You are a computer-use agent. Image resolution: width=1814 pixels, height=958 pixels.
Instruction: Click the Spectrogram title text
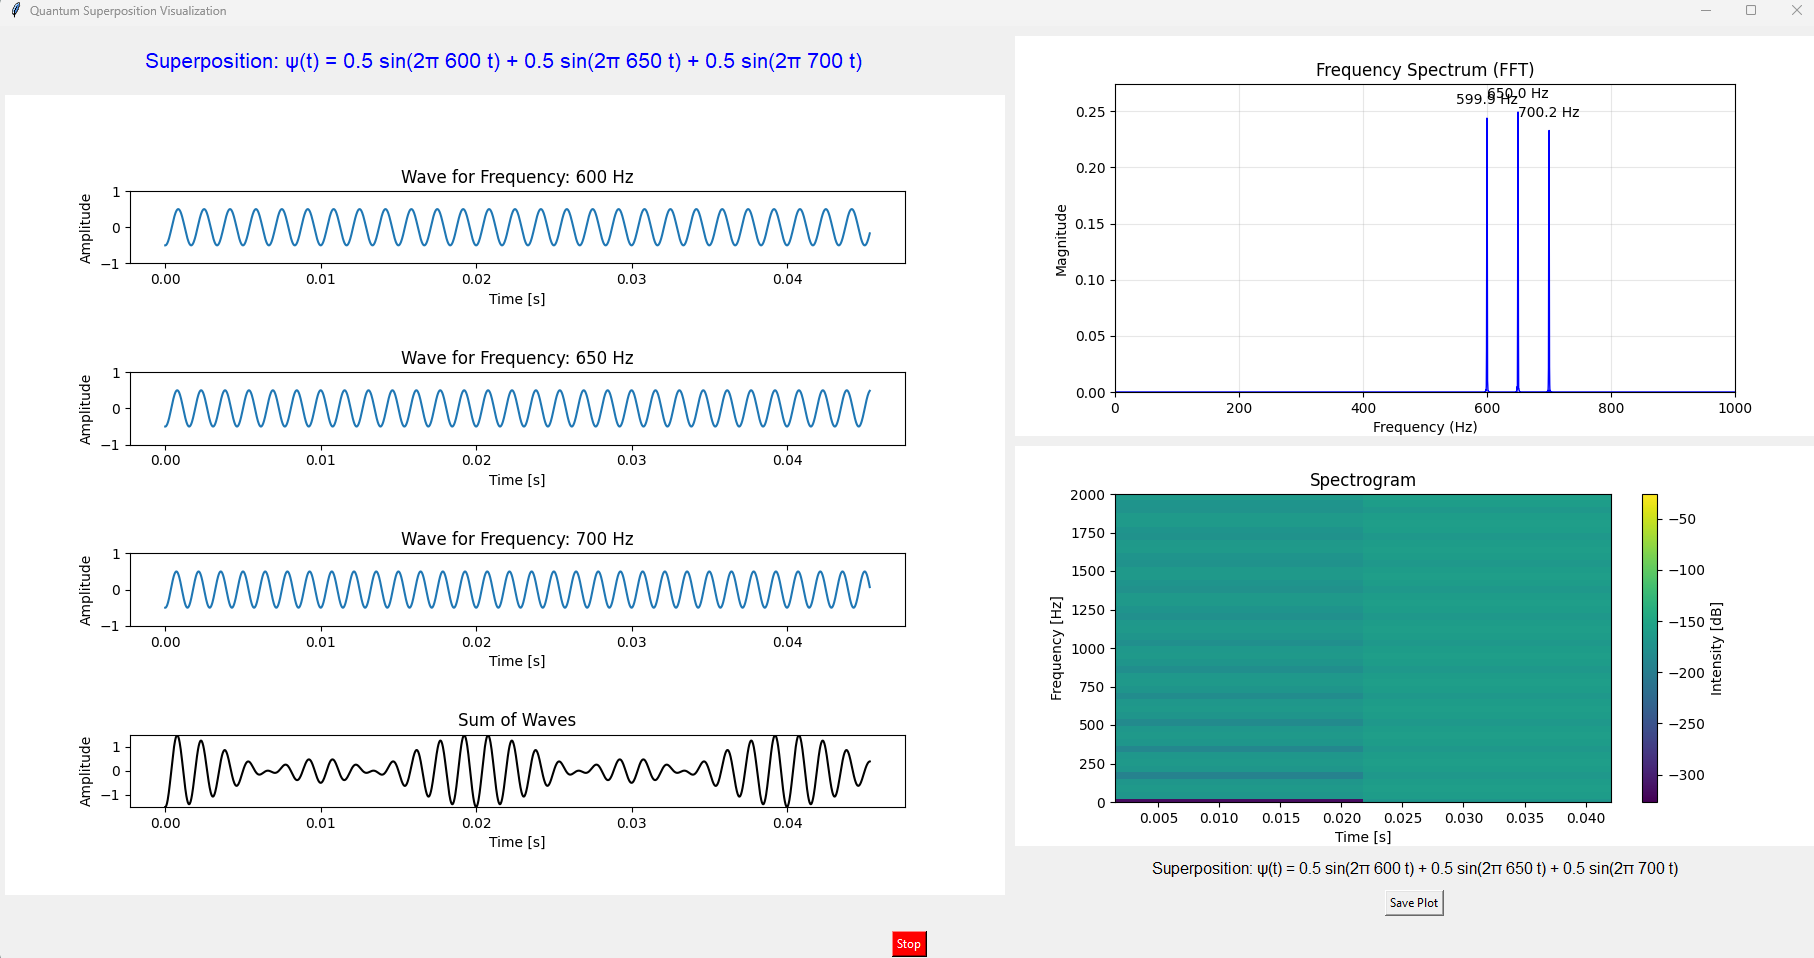click(1362, 479)
